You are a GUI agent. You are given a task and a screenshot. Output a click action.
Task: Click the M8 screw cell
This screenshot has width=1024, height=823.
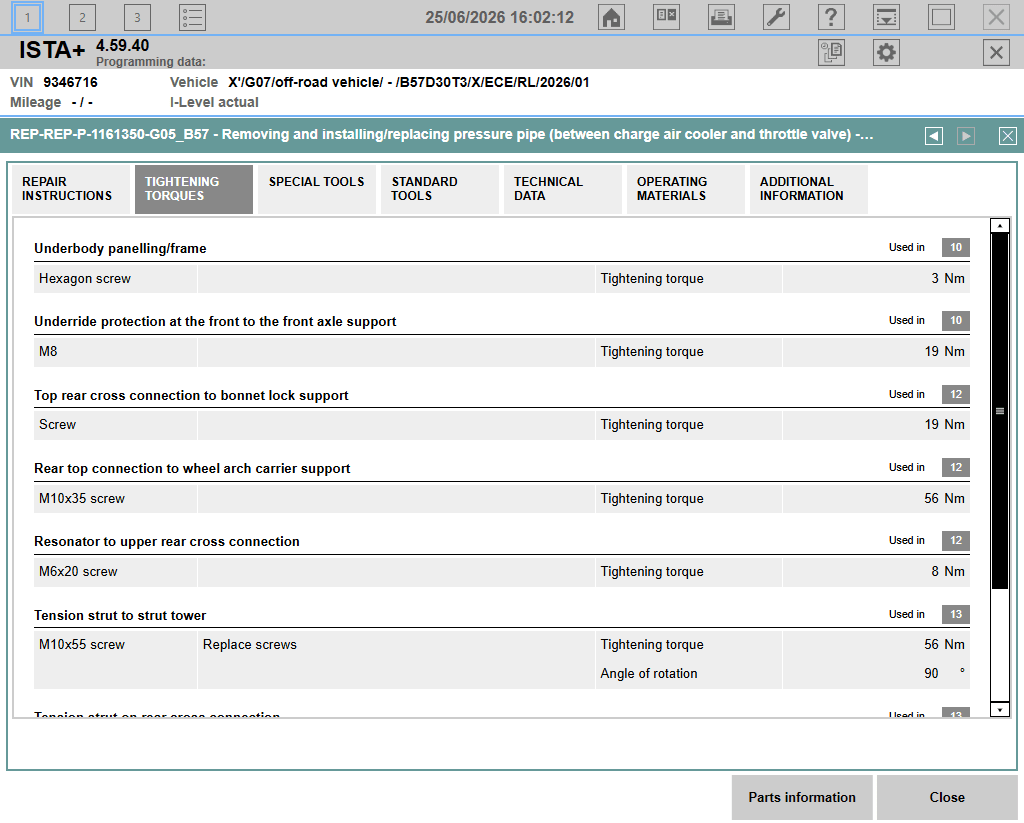(115, 352)
